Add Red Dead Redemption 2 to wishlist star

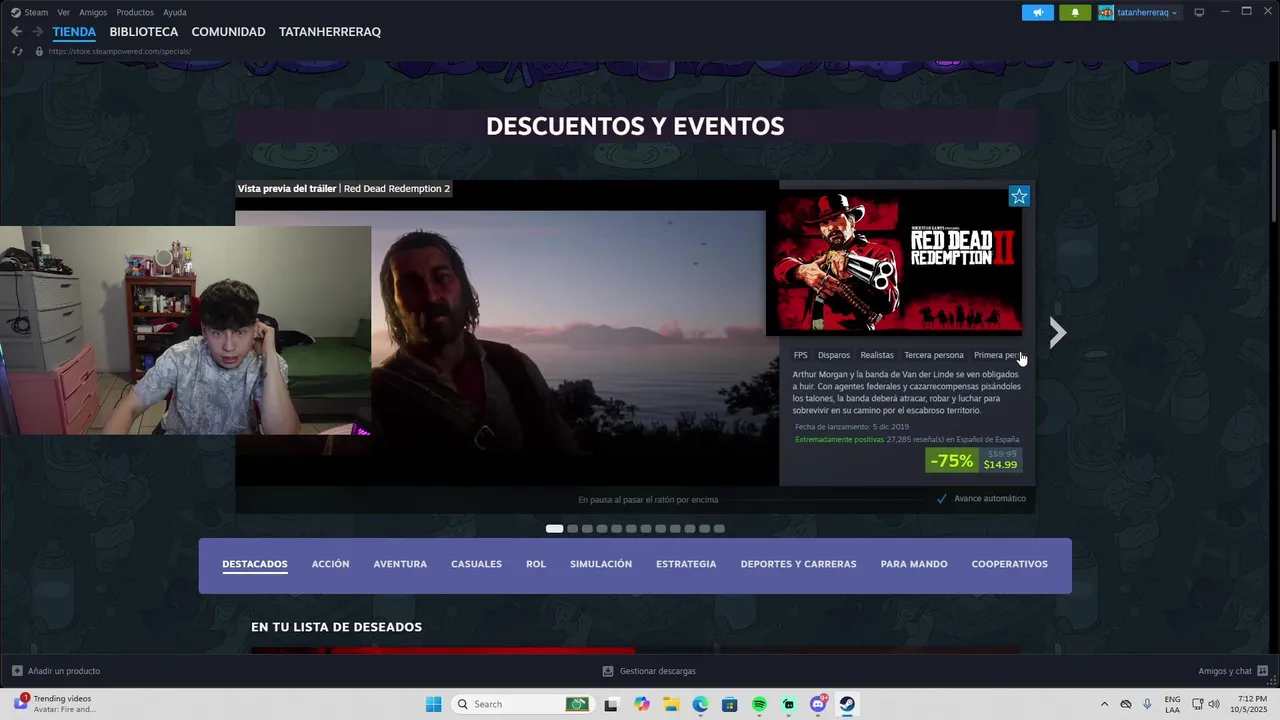1019,196
